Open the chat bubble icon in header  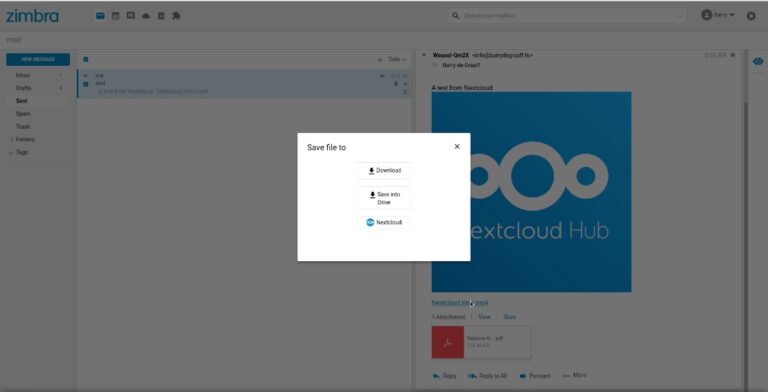(x=131, y=16)
